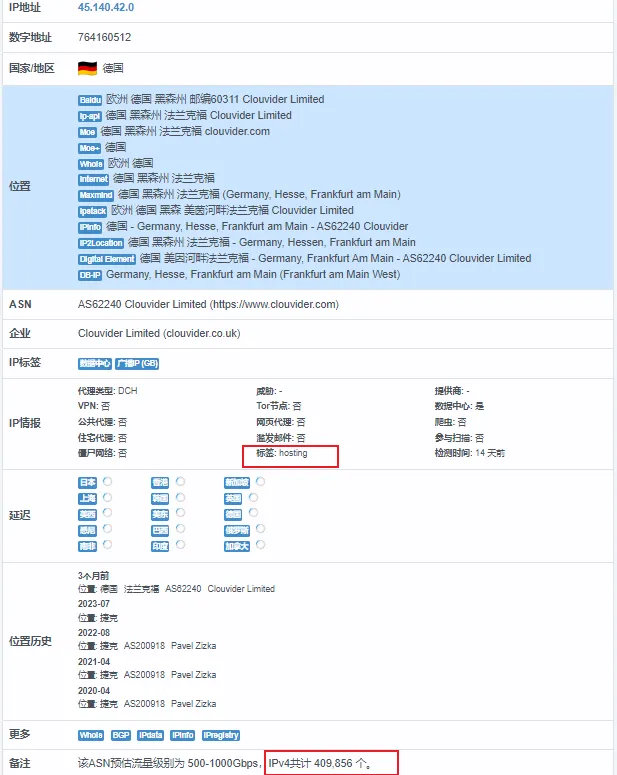Image resolution: width=617 pixels, height=775 pixels.
Task: Select the 加拿大 latency radio button
Action: [260, 545]
